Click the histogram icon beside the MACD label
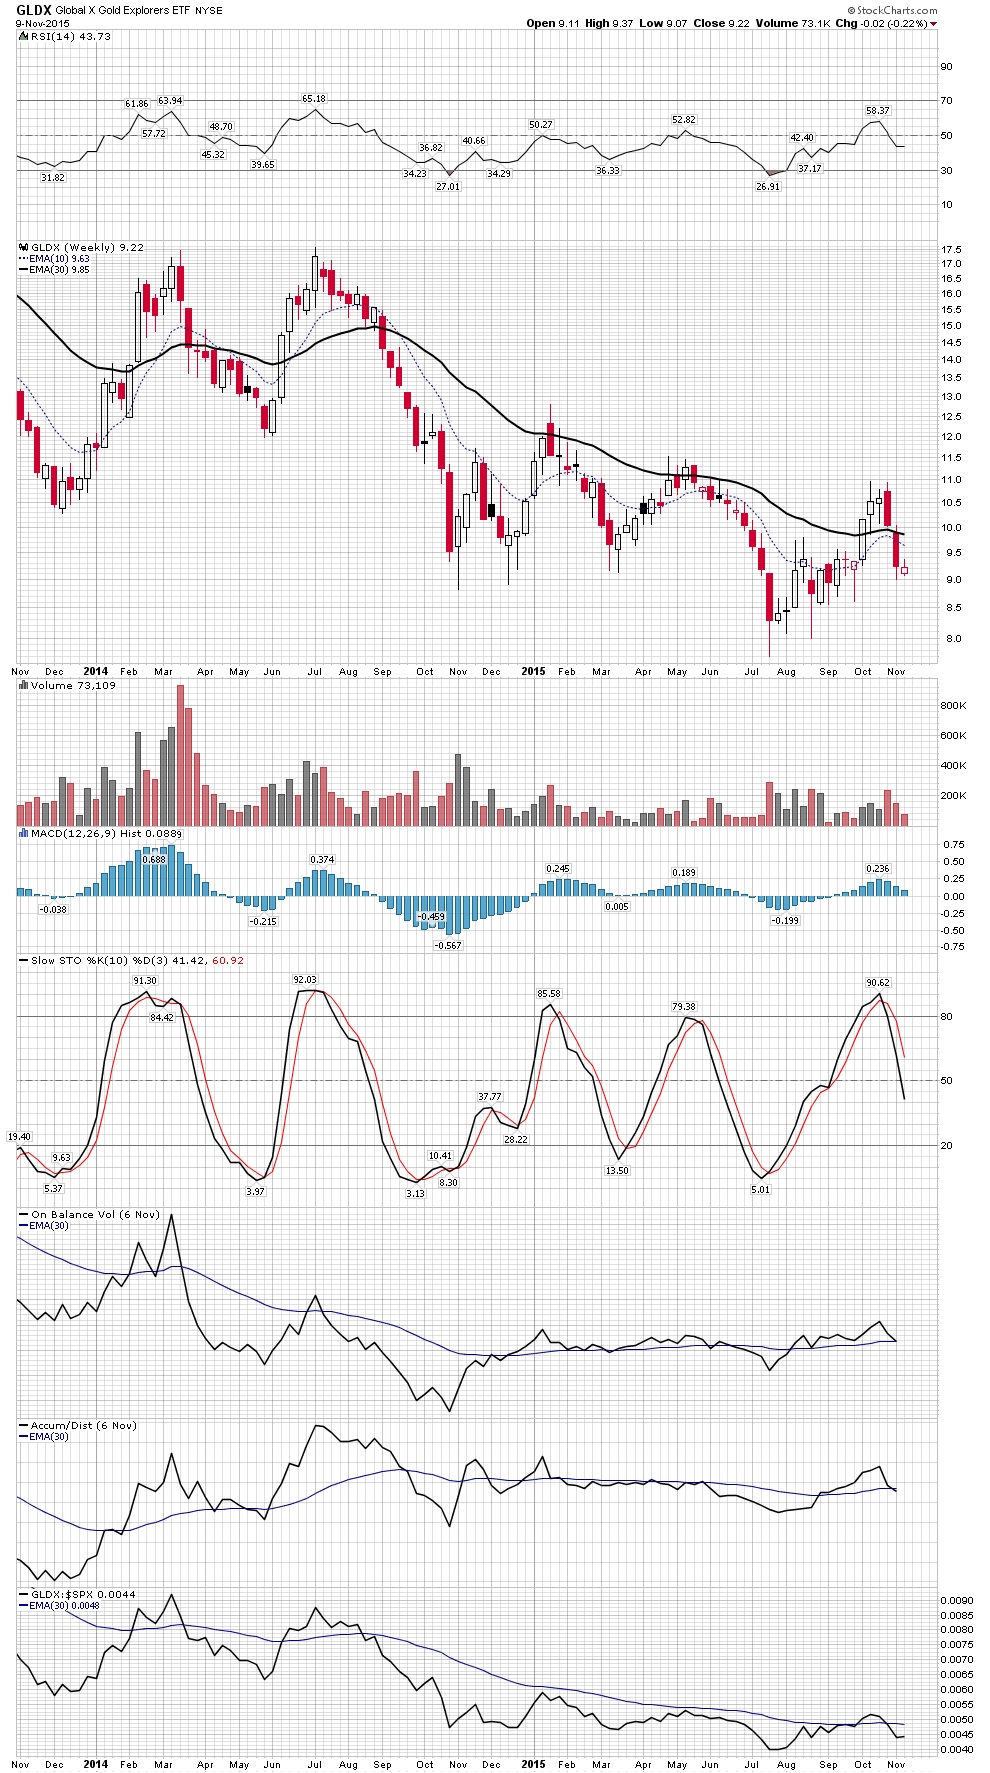This screenshot has height=1773, width=990. tap(24, 833)
